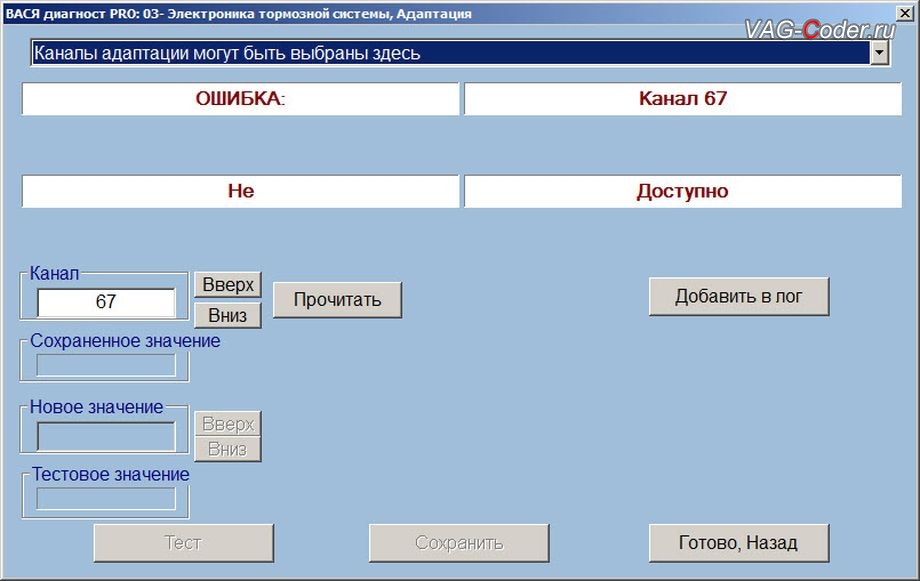
Task: Click the Добавить в лог button
Action: click(739, 296)
